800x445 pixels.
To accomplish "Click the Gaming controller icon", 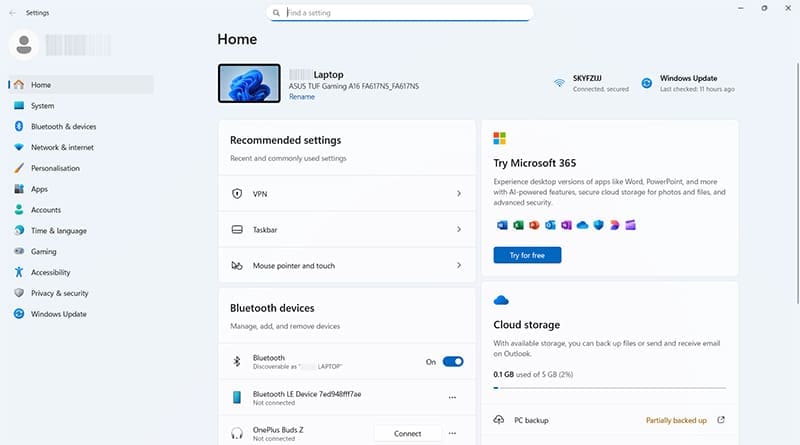I will pos(19,251).
